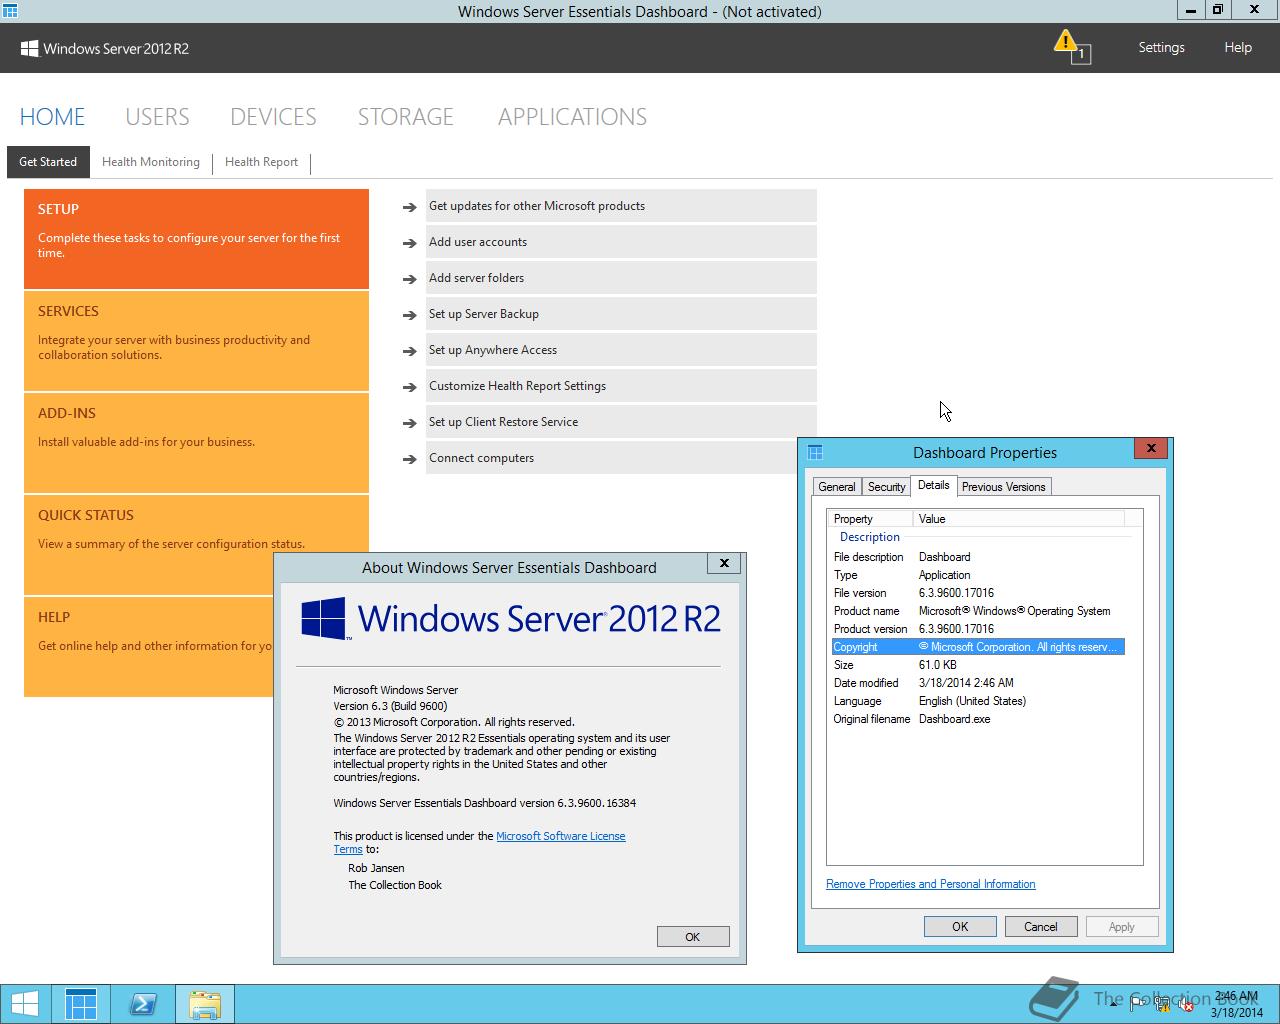Click arrow icon beside Set up Client Restore Service
Screen dimensions: 1280x1024
[409, 423]
